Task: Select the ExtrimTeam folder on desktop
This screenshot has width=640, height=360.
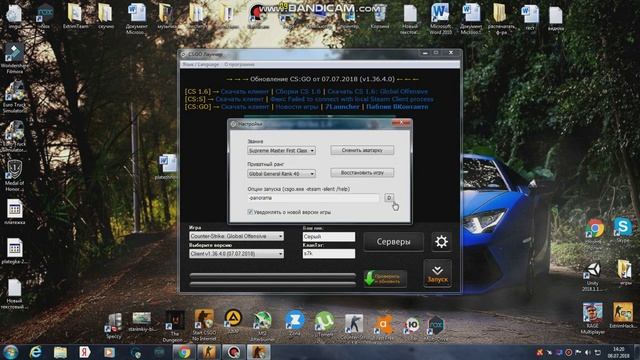Action: pos(75,16)
